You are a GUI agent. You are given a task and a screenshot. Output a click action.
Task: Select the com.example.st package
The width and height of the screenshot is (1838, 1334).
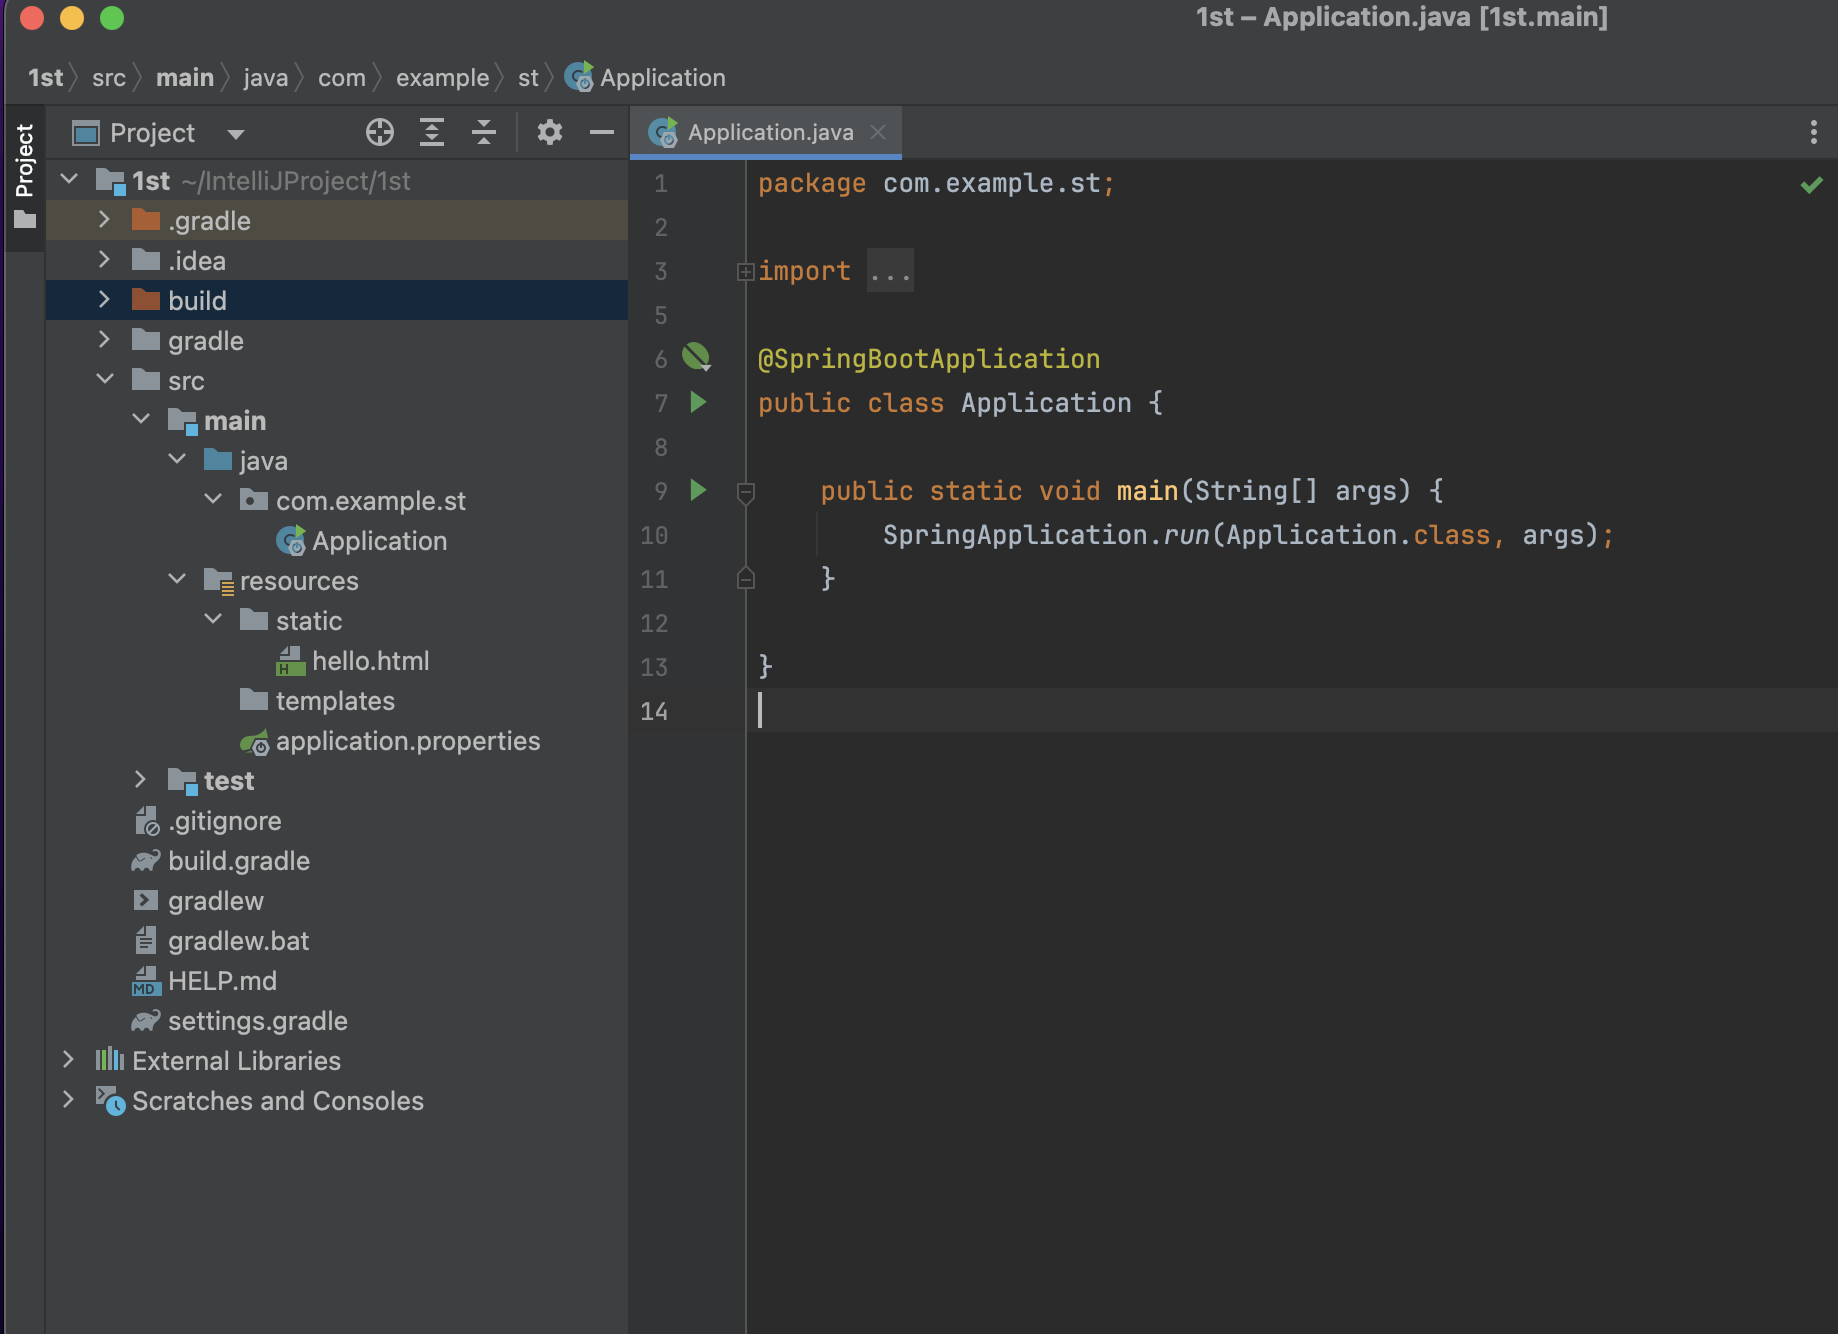[336, 500]
